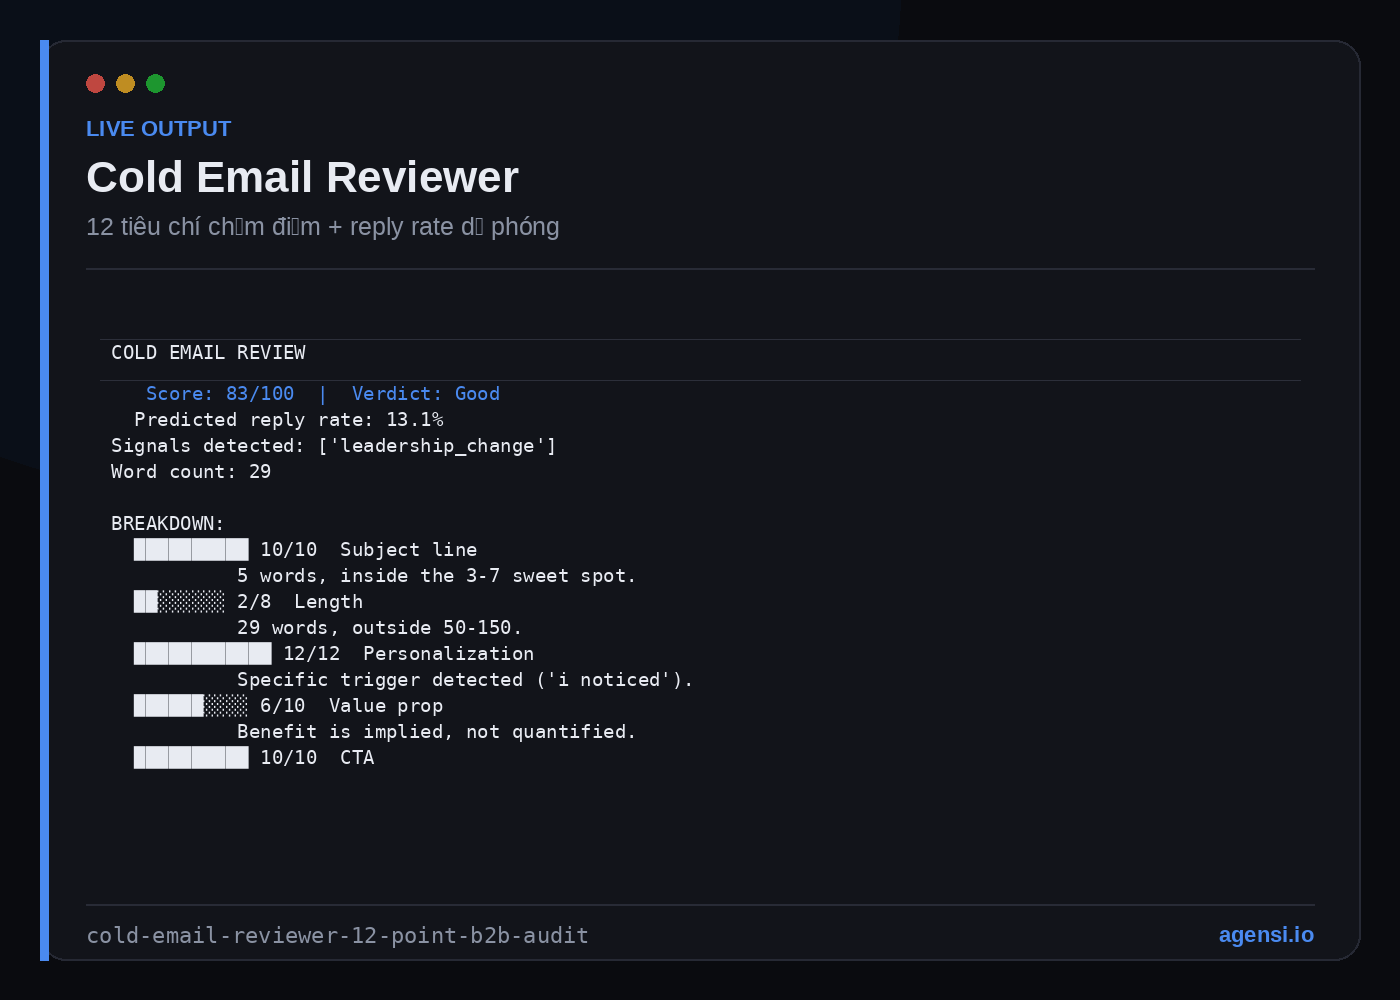The width and height of the screenshot is (1400, 1000).
Task: Click the 10/10 Subject line text
Action: coord(369,550)
